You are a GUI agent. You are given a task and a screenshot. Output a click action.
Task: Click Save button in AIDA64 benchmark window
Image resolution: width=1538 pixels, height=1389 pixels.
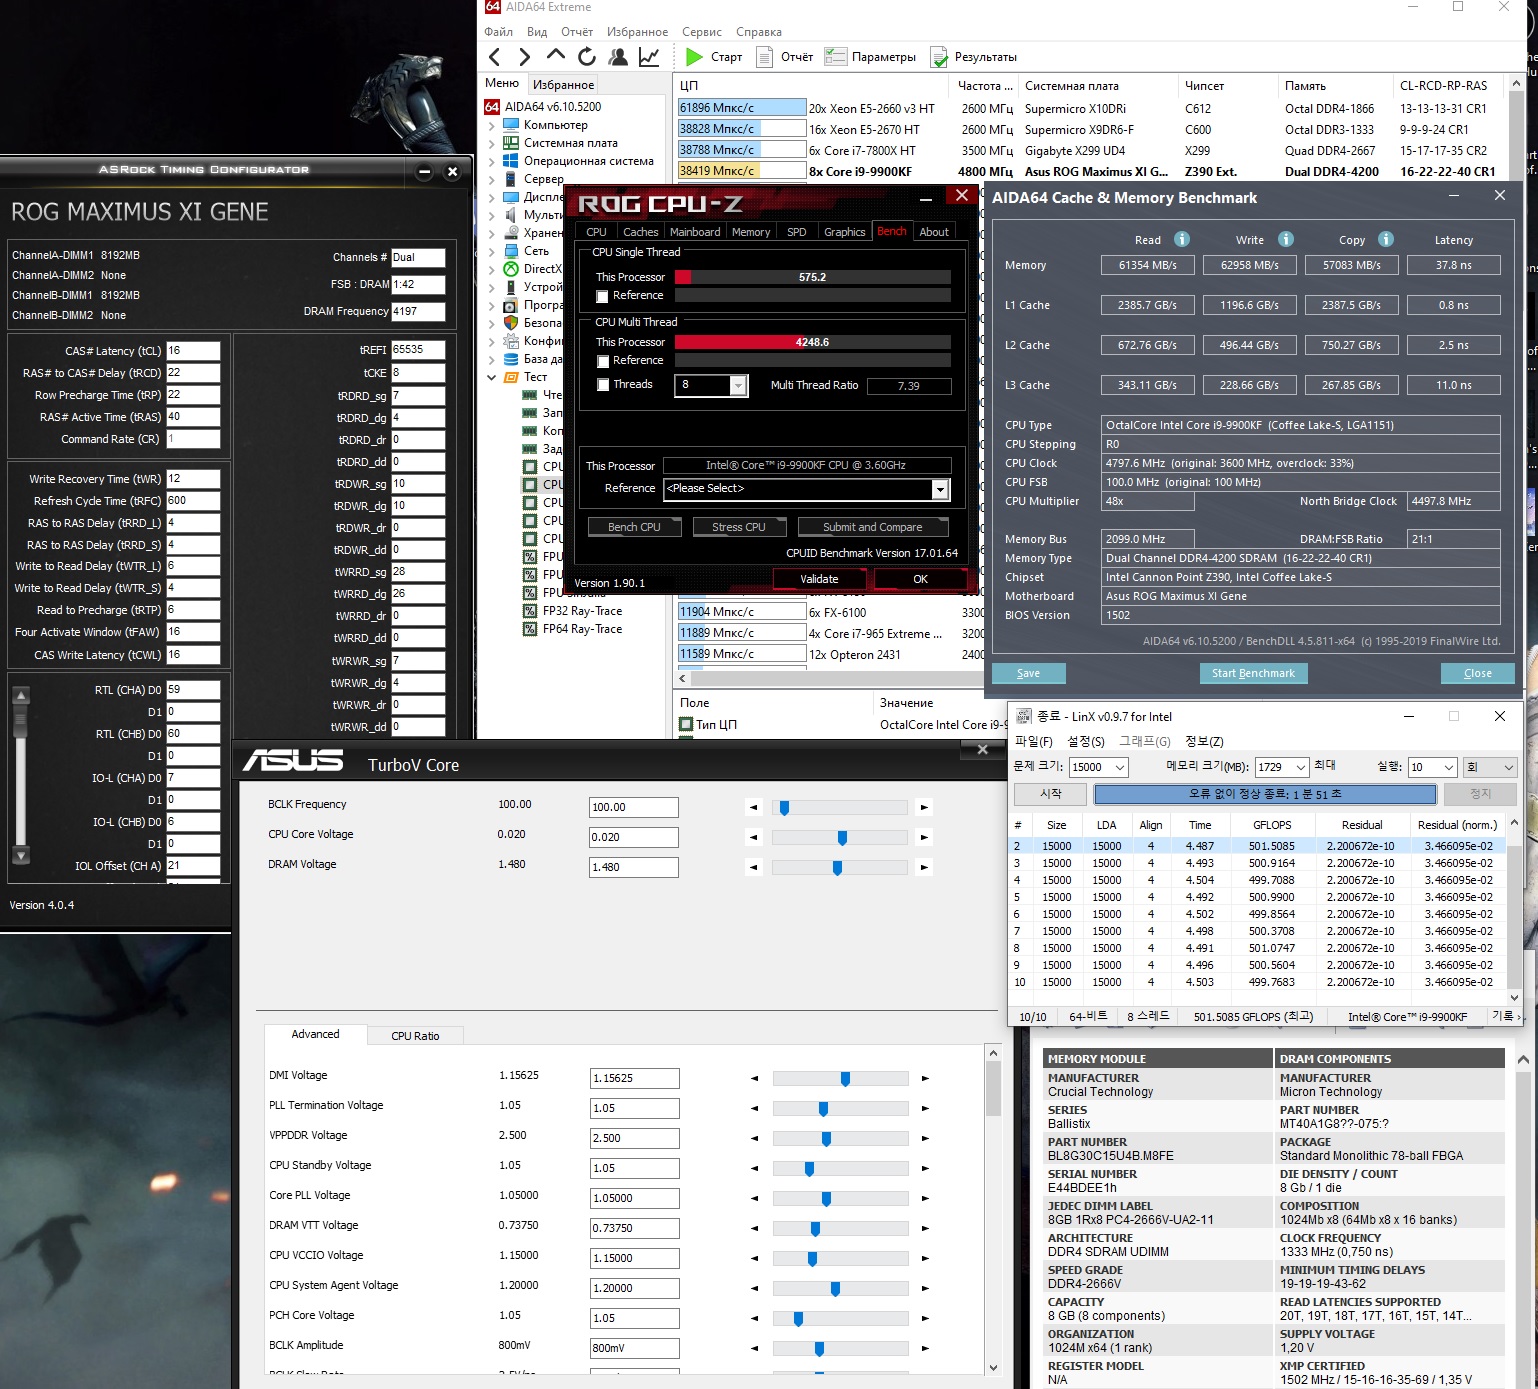[1028, 673]
